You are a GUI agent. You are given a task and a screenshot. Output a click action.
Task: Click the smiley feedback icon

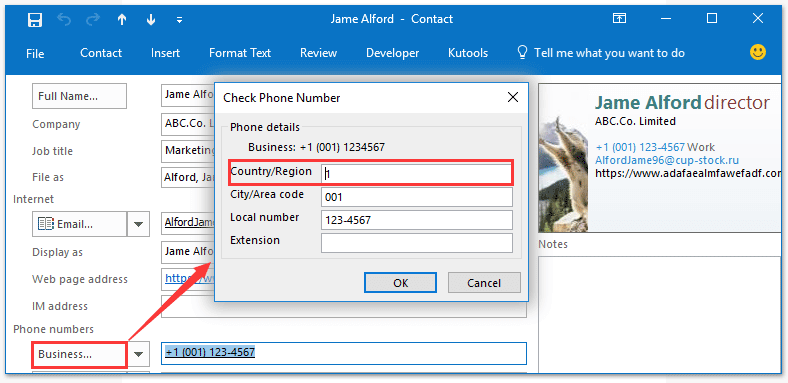coord(758,52)
